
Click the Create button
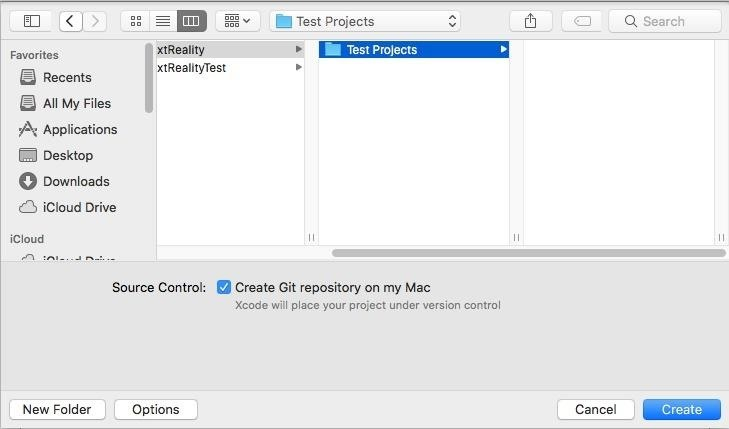point(681,409)
